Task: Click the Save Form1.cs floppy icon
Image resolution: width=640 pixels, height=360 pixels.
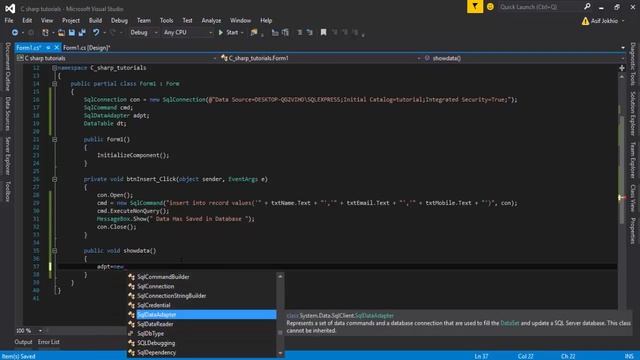Action: tap(72, 32)
